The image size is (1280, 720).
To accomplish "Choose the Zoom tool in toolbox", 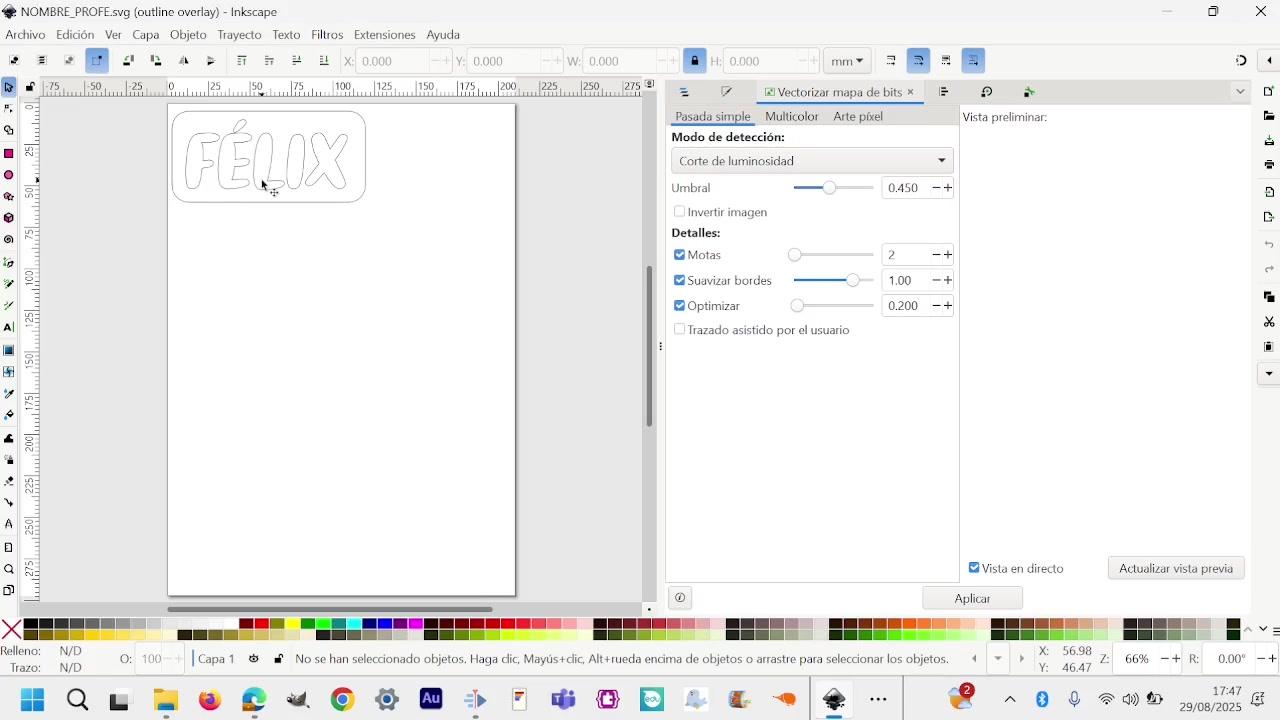I will [9, 569].
